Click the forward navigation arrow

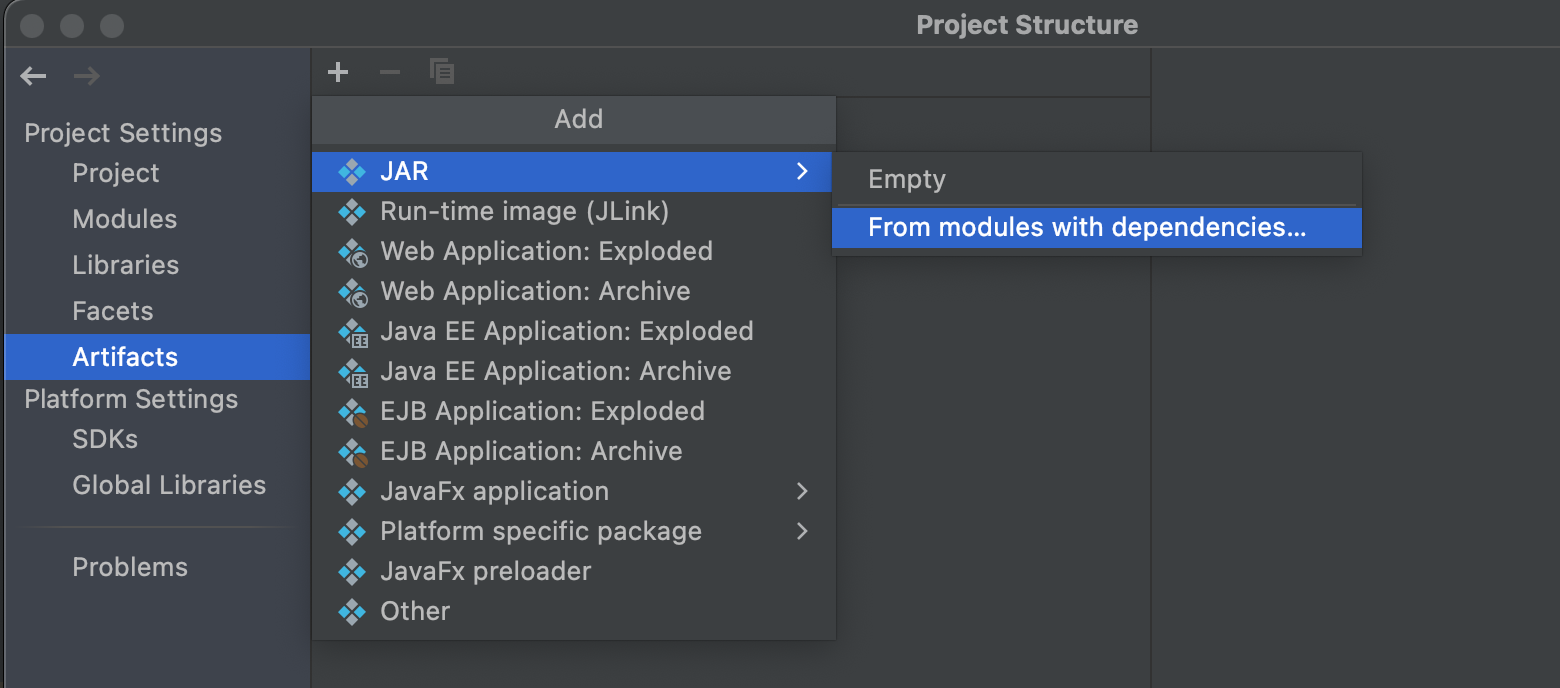(87, 76)
